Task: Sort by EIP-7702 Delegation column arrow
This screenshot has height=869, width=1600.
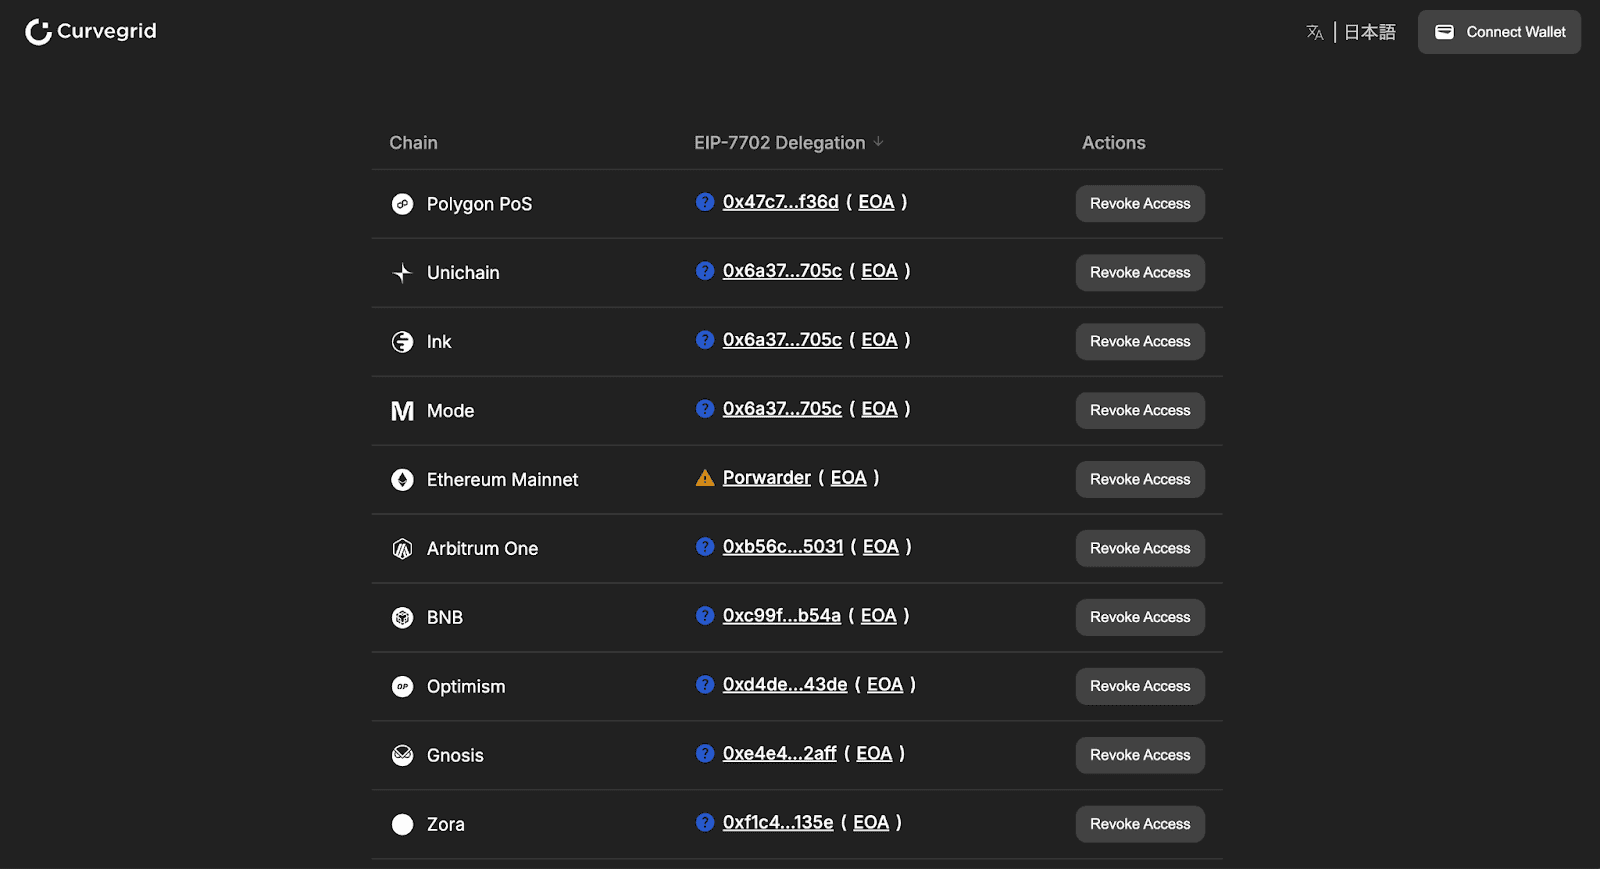Action: point(878,142)
